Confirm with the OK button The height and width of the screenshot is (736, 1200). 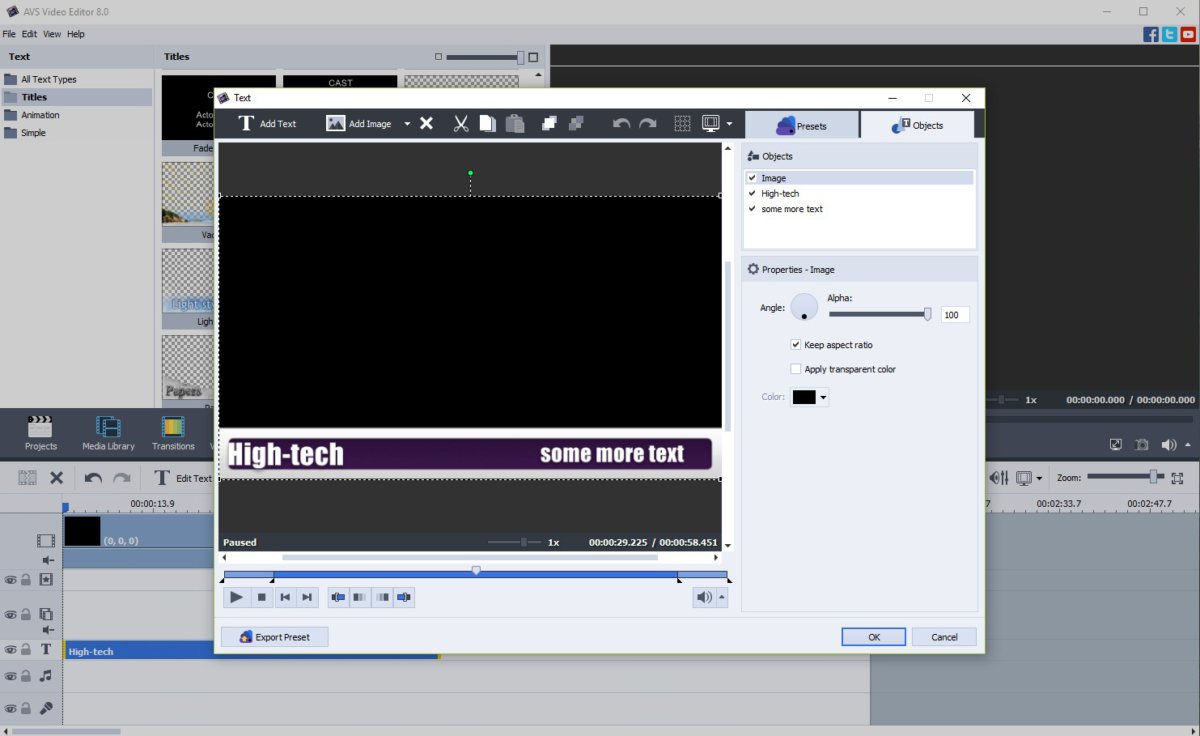point(873,637)
